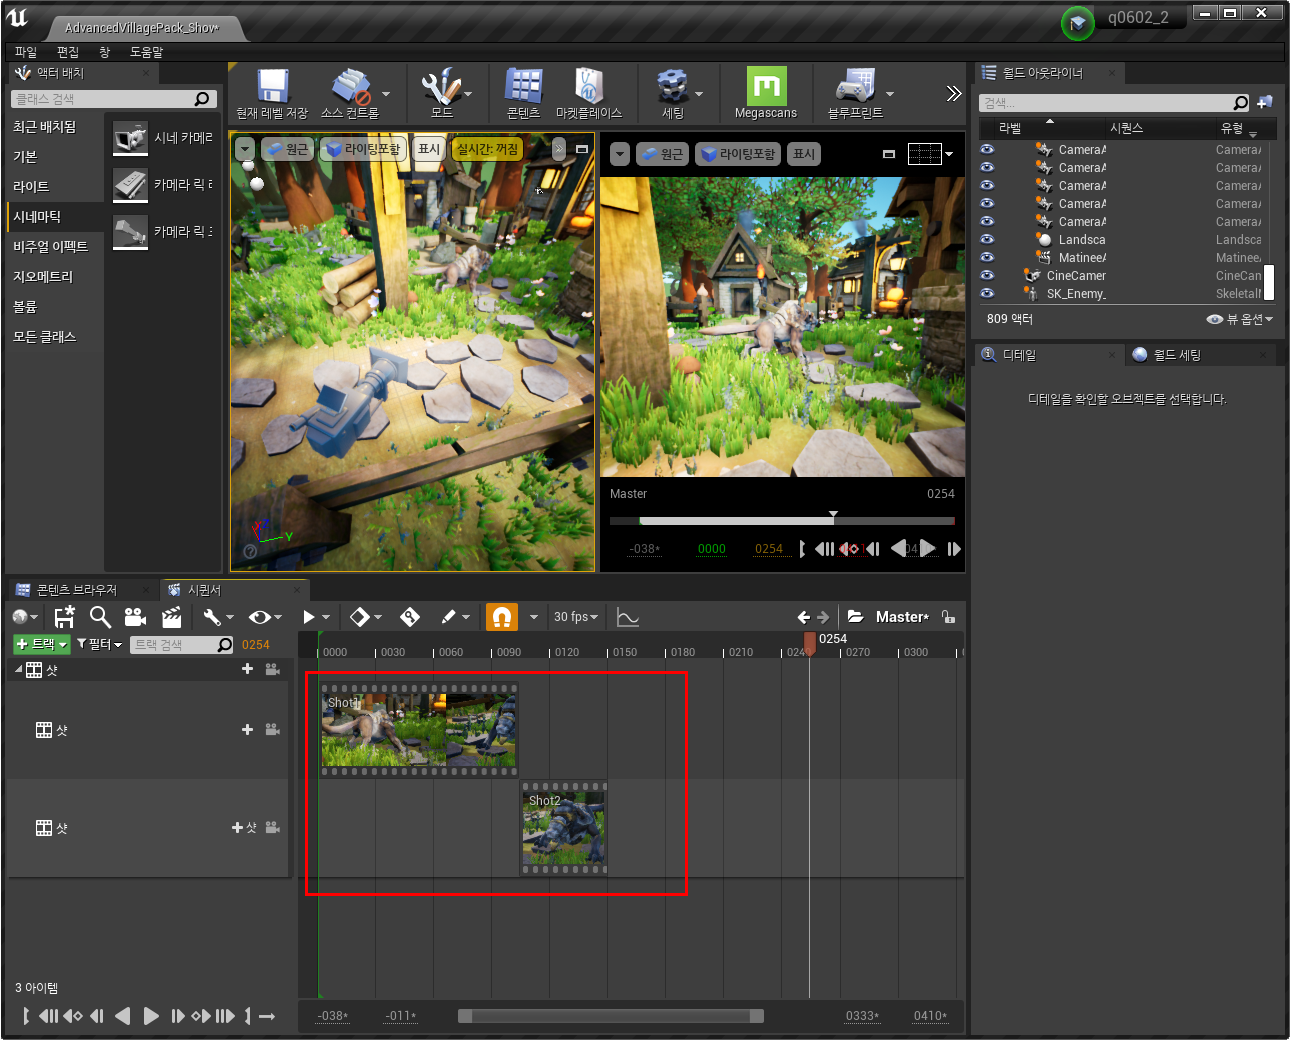Open playback options dropdown next to play icon
Screen dimensions: 1290x1040
(x=326, y=617)
